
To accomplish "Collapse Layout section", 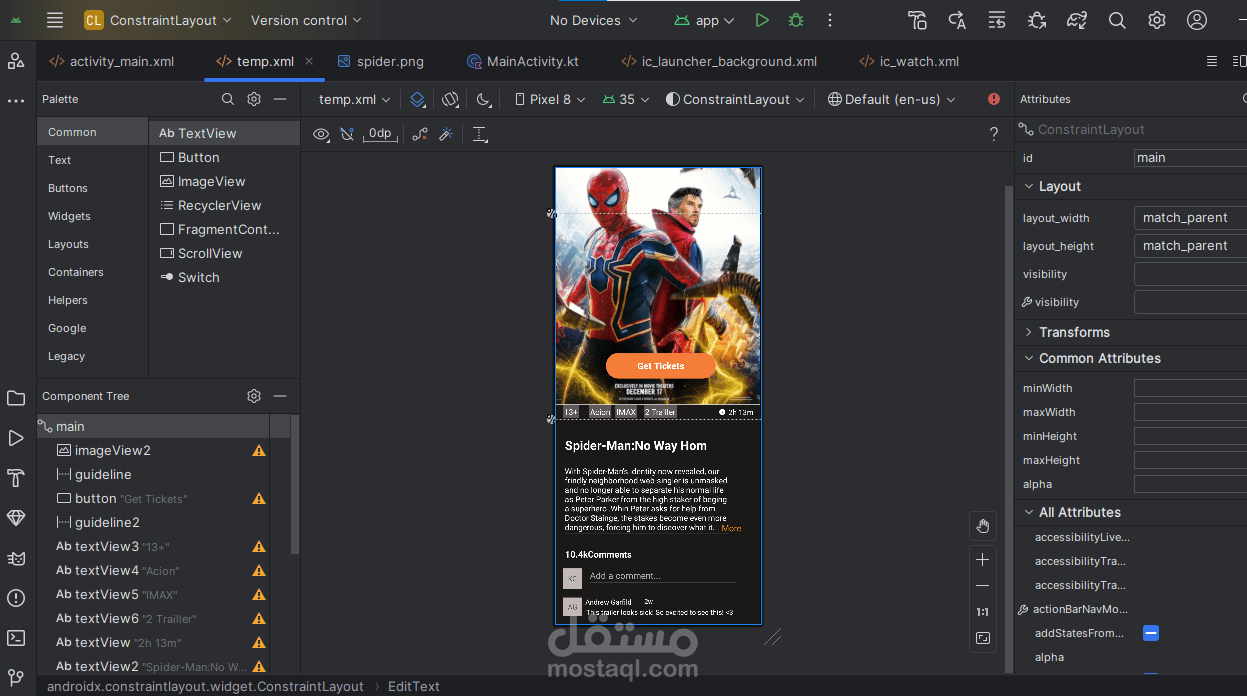I will [x=1028, y=186].
